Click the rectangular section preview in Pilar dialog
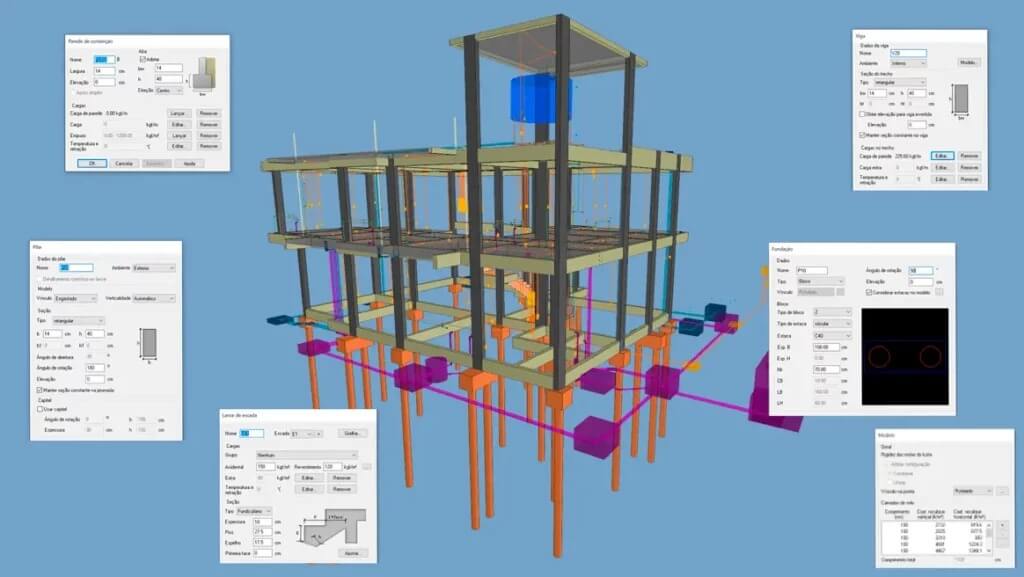The image size is (1024, 577). coord(150,343)
